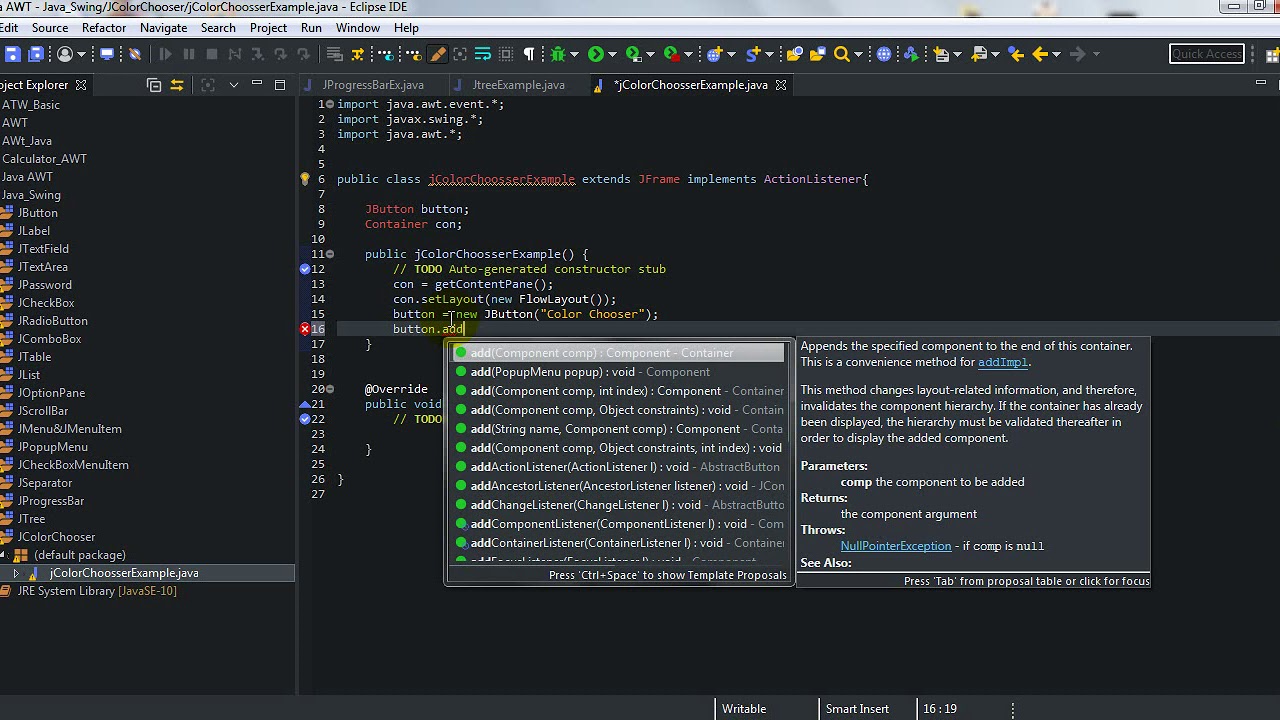Viewport: 1280px width, 720px height.
Task: Open the Run button dropdown arrow
Action: 612,54
